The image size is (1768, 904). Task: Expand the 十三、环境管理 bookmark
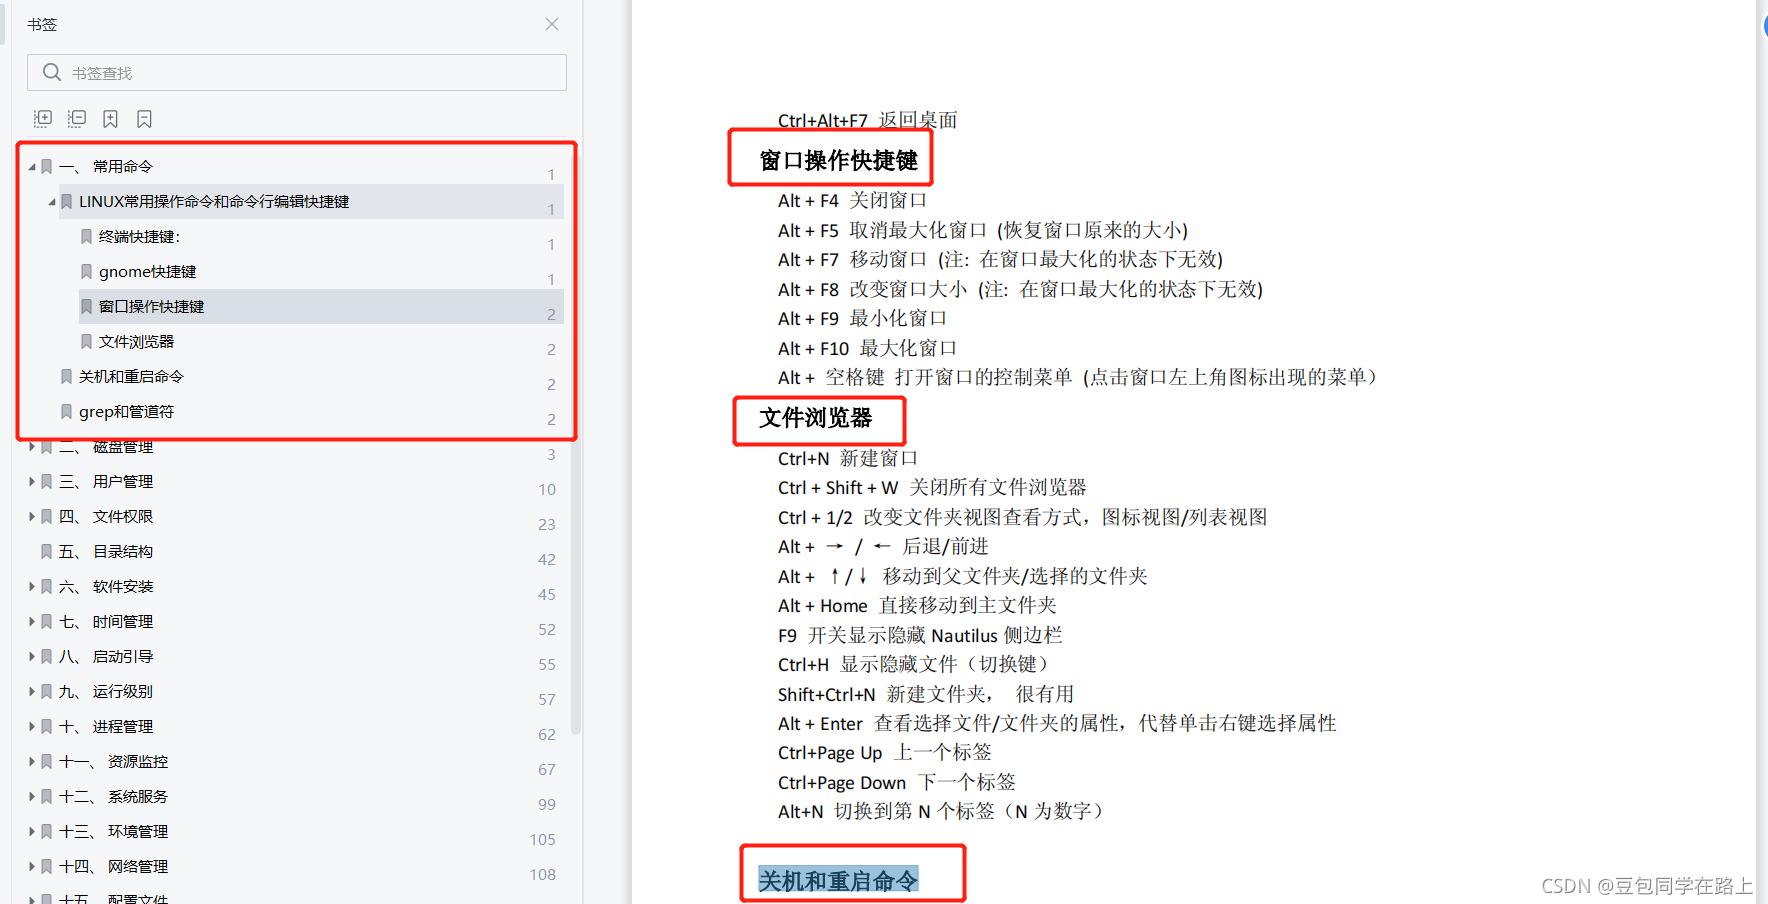tap(32, 831)
